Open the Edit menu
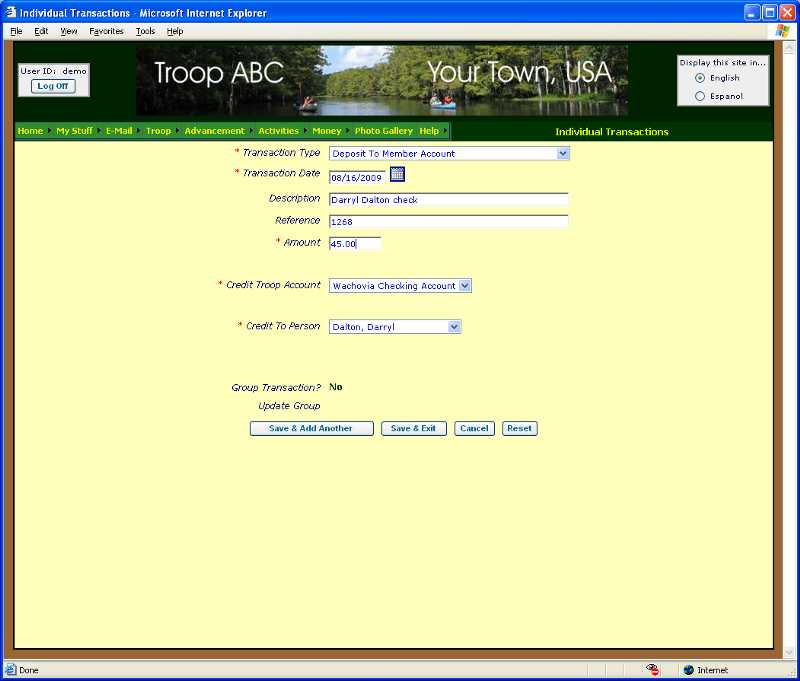 [41, 31]
